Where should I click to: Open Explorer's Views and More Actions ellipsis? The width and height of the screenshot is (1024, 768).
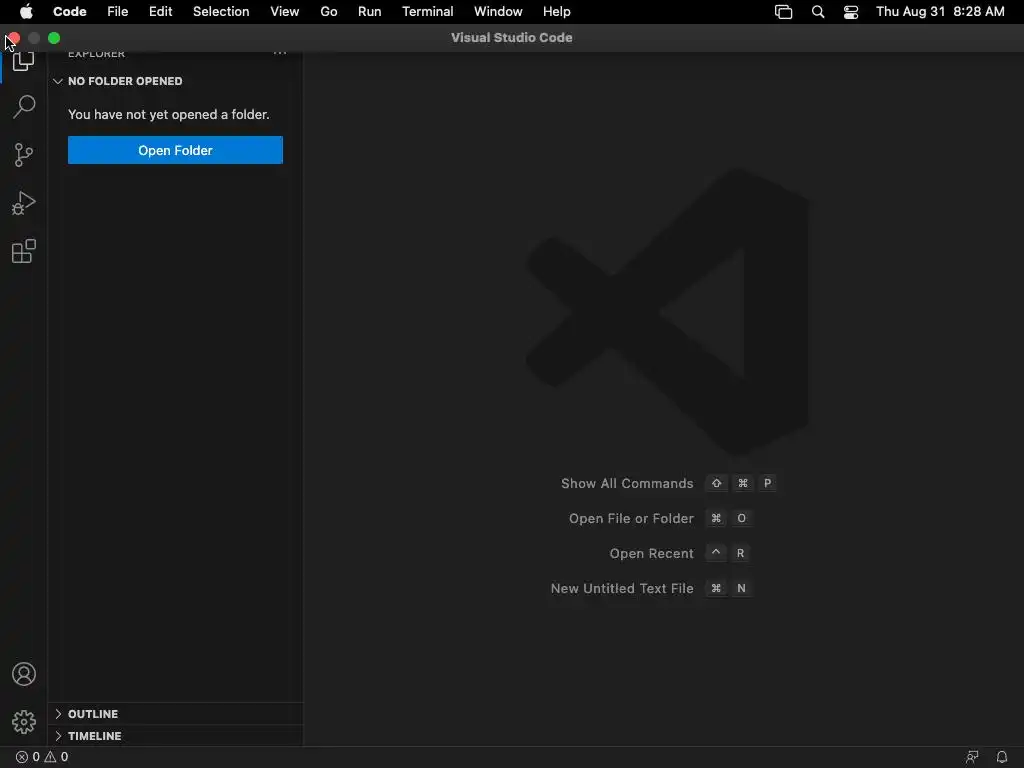pyautogui.click(x=280, y=54)
